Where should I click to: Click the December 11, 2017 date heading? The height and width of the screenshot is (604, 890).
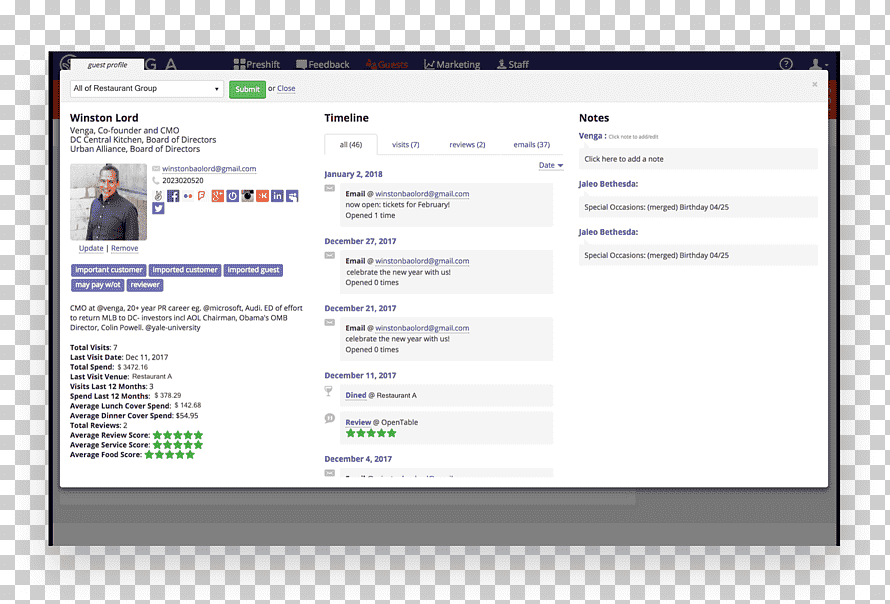pyautogui.click(x=360, y=376)
